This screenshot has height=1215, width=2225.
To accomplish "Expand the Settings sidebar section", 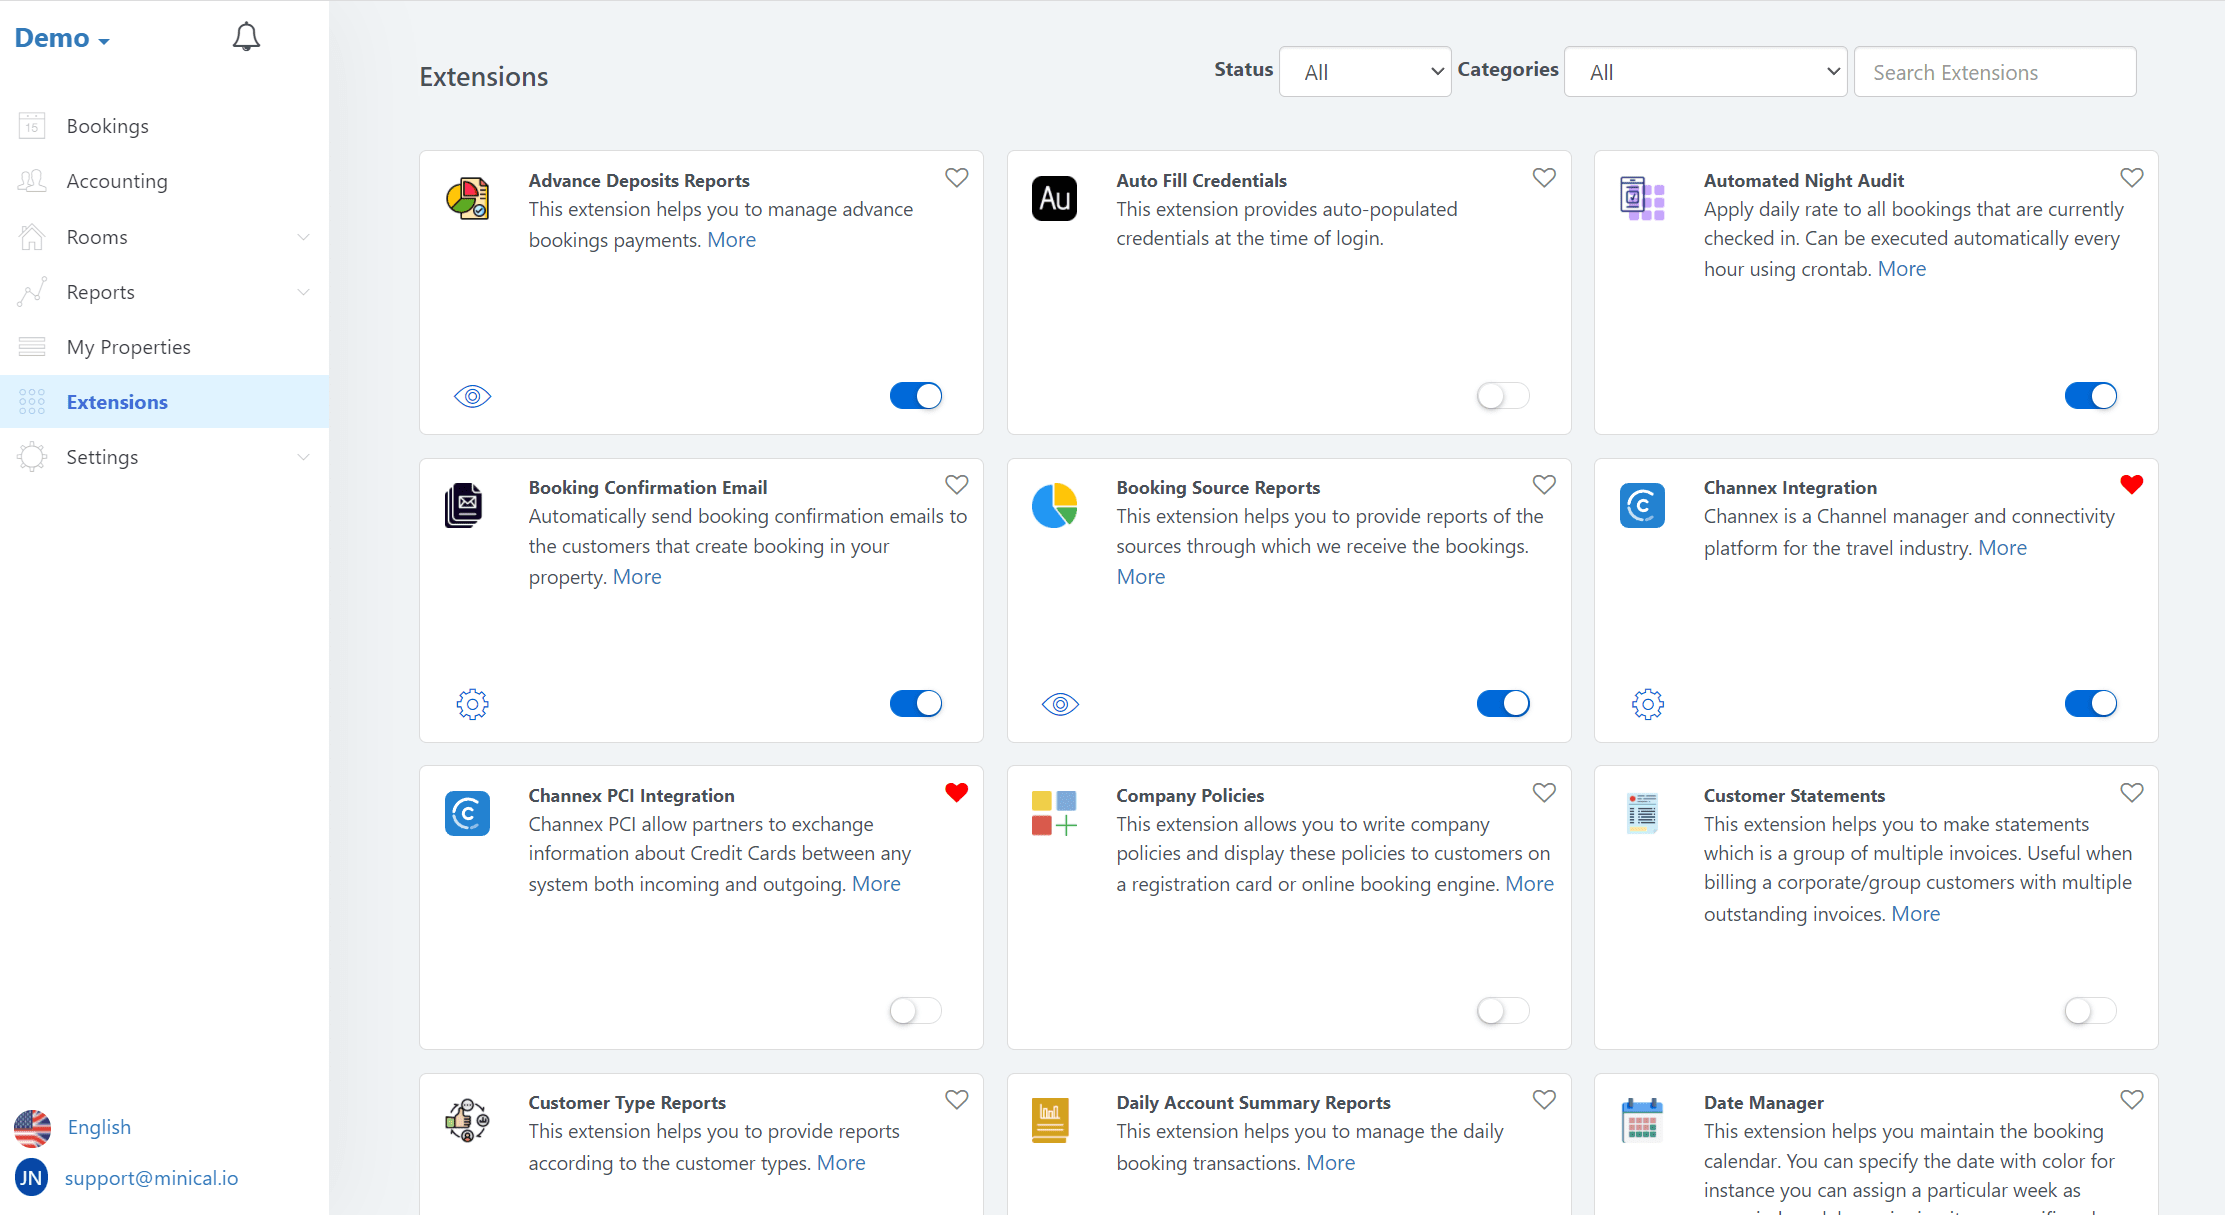I will pos(303,456).
